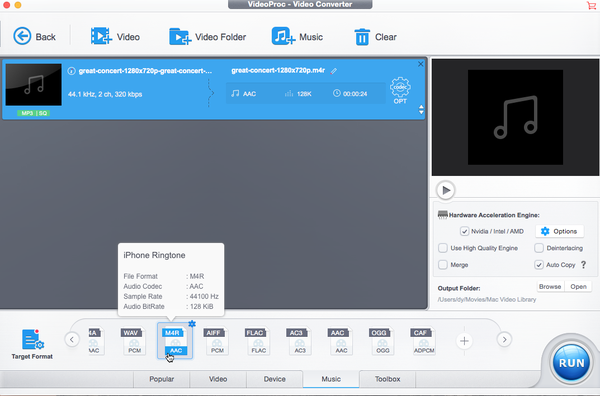The height and width of the screenshot is (396, 600).
Task: Click the preview pane music placeholder
Action: pyautogui.click(x=515, y=117)
